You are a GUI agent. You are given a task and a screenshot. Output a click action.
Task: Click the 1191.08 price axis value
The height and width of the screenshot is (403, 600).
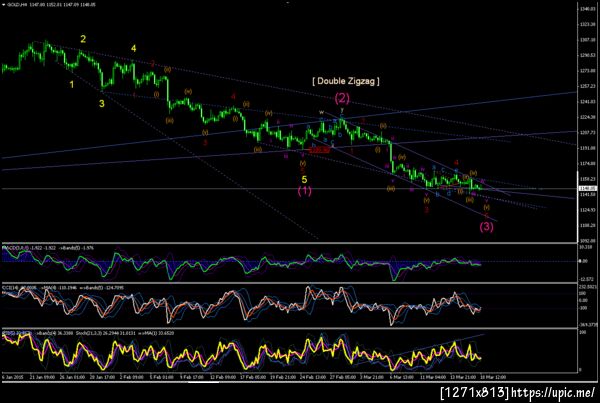(x=587, y=148)
